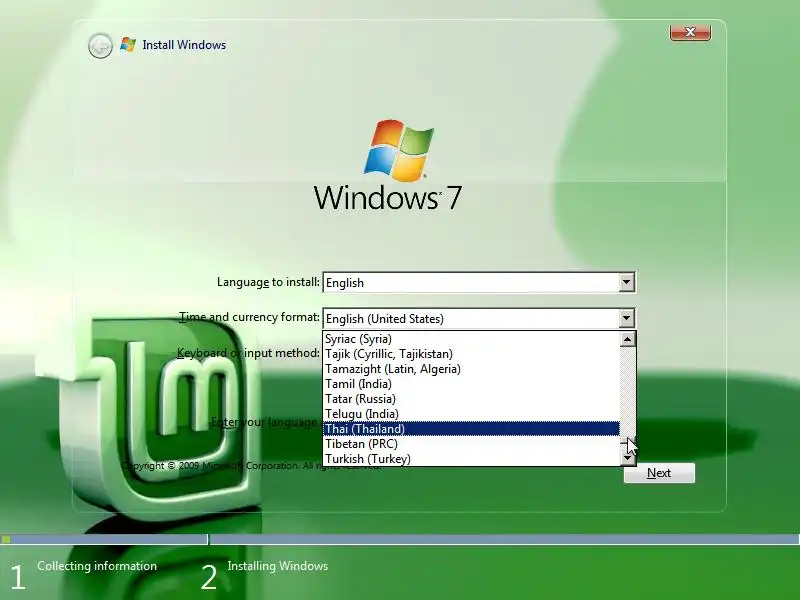Screen dimensions: 800x600
Task: Choose Tatar (Russia) format
Action: click(x=471, y=398)
